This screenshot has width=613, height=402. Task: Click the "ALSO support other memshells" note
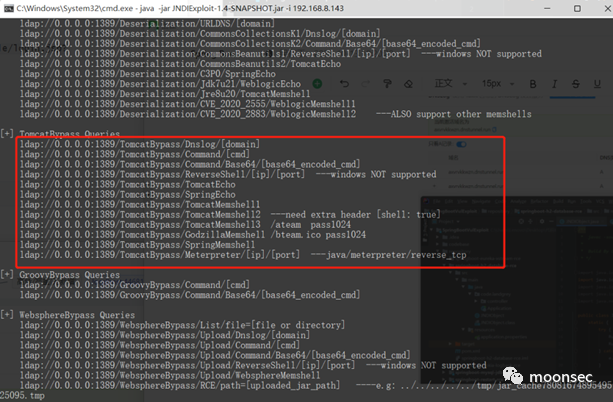[454, 114]
